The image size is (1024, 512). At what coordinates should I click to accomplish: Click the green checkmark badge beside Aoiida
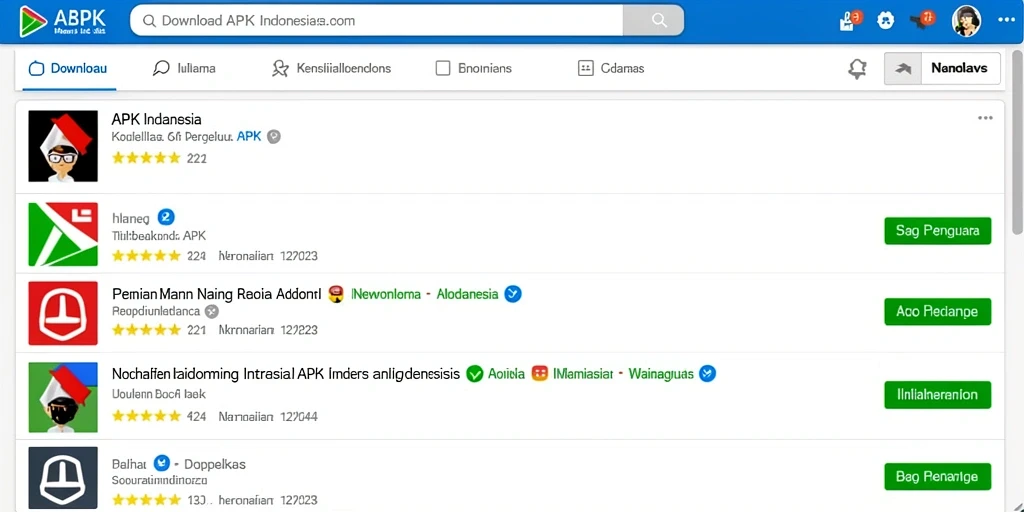point(475,374)
